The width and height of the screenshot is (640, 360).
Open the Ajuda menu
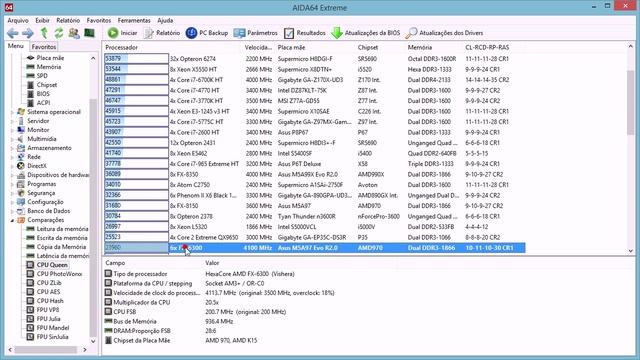(x=165, y=20)
